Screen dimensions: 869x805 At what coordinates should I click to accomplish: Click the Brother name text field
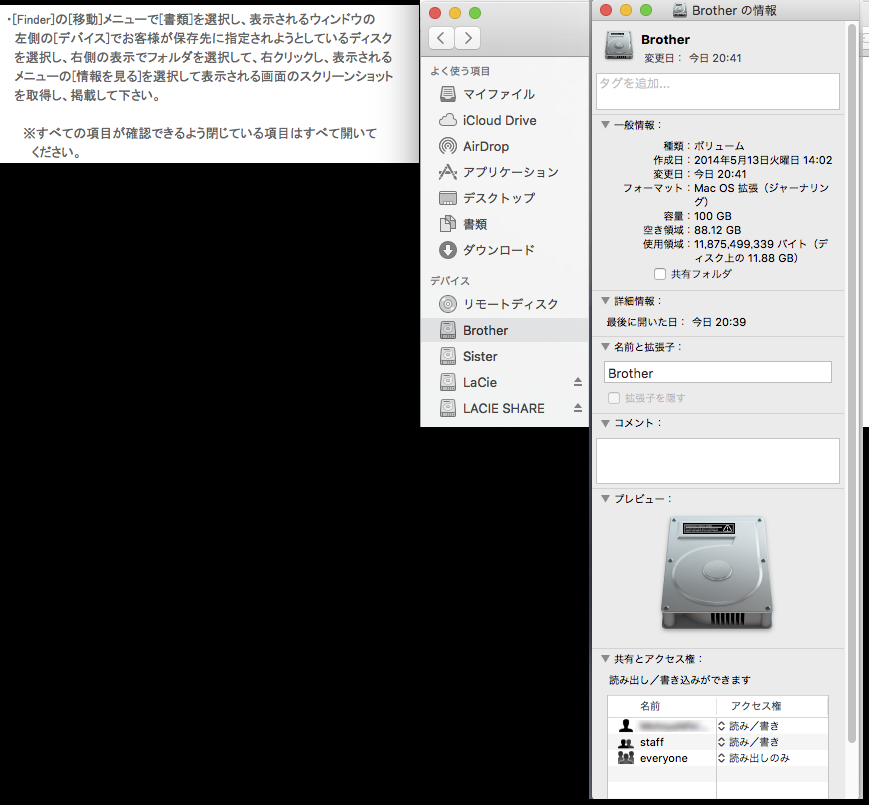(717, 373)
